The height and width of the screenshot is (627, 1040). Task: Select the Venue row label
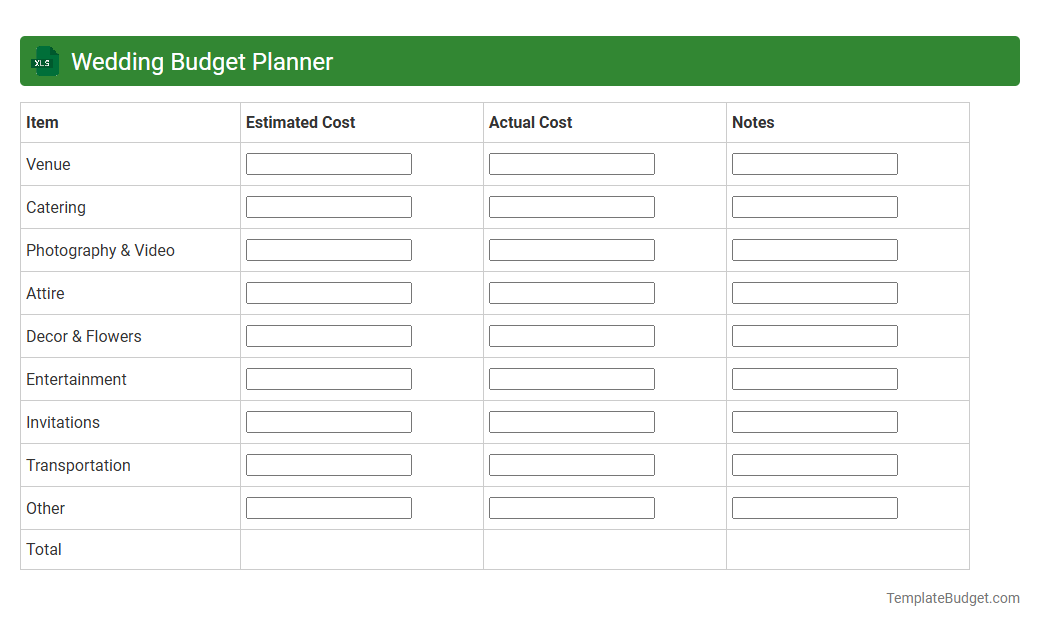[47, 164]
